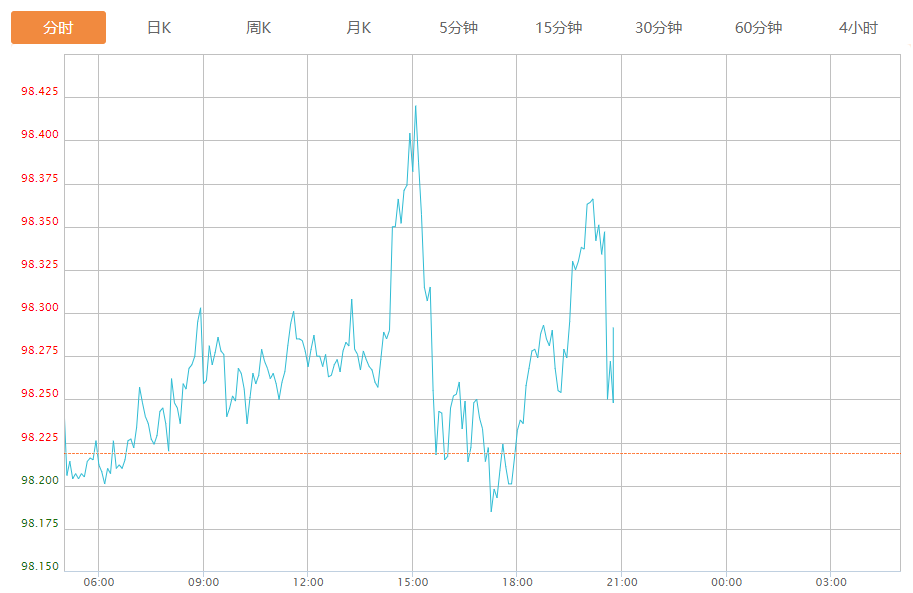Click the 03:00 time axis label

coord(831,582)
